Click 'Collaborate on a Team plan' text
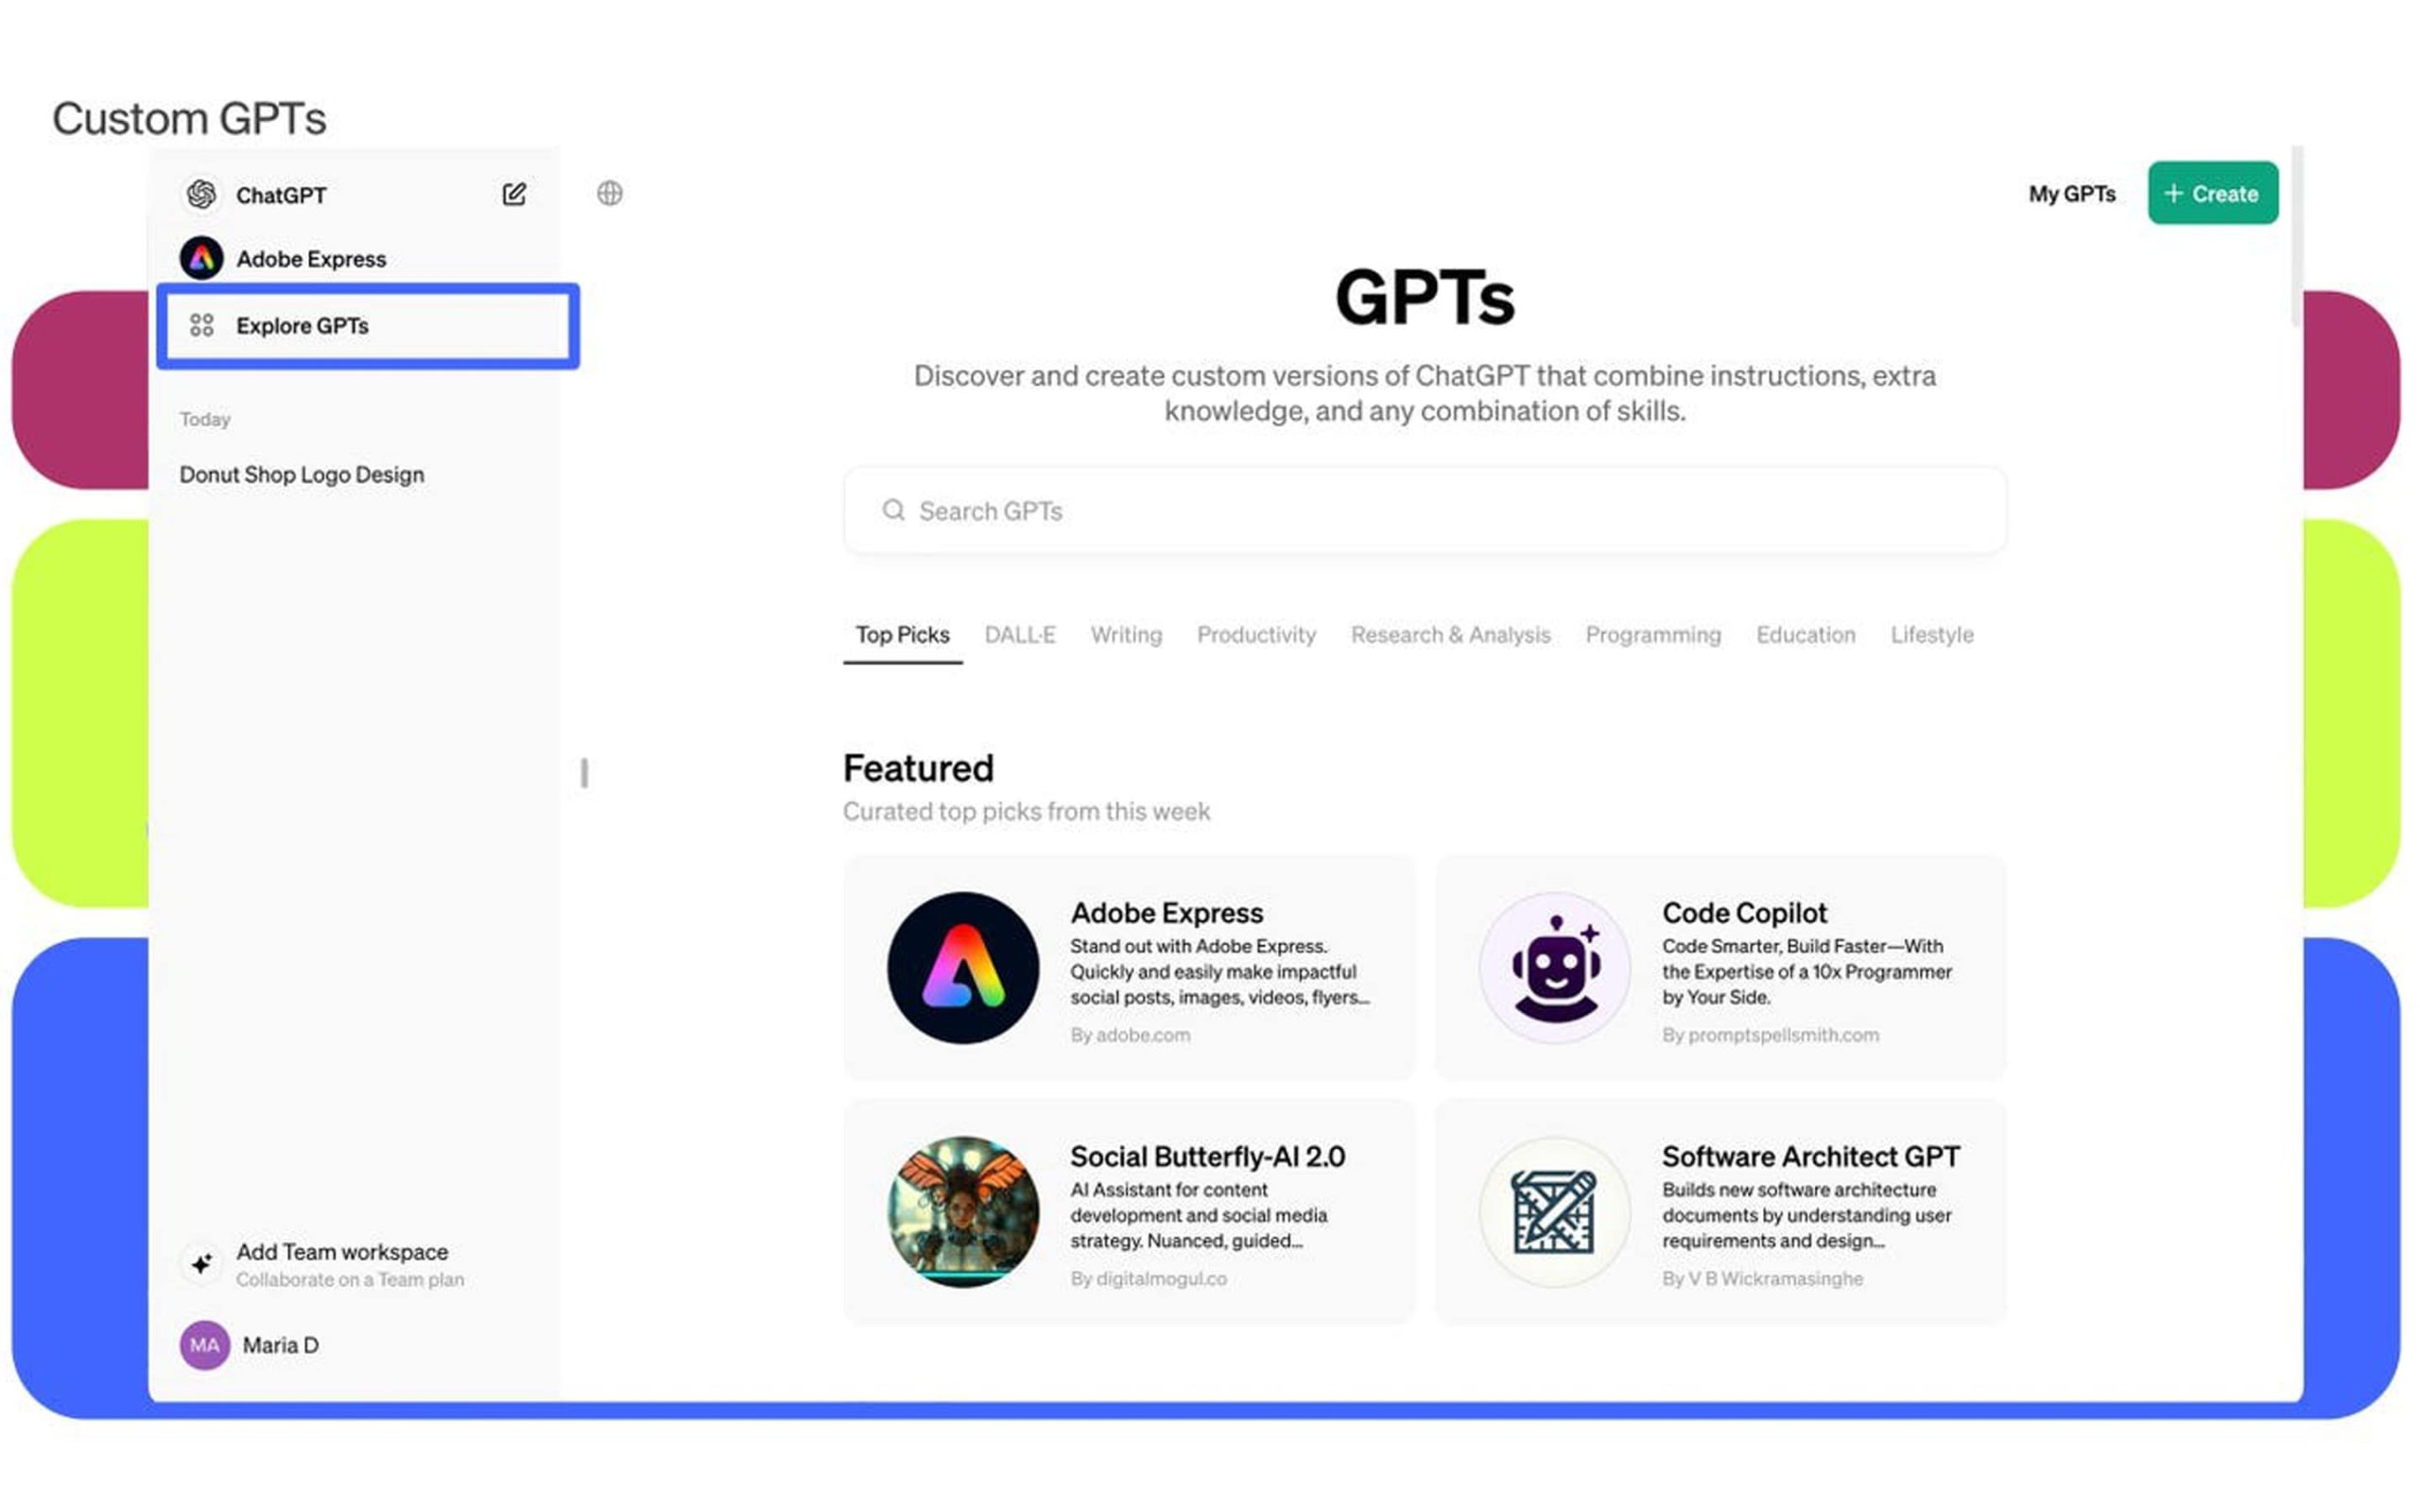The height and width of the screenshot is (1512, 2420). point(350,1280)
